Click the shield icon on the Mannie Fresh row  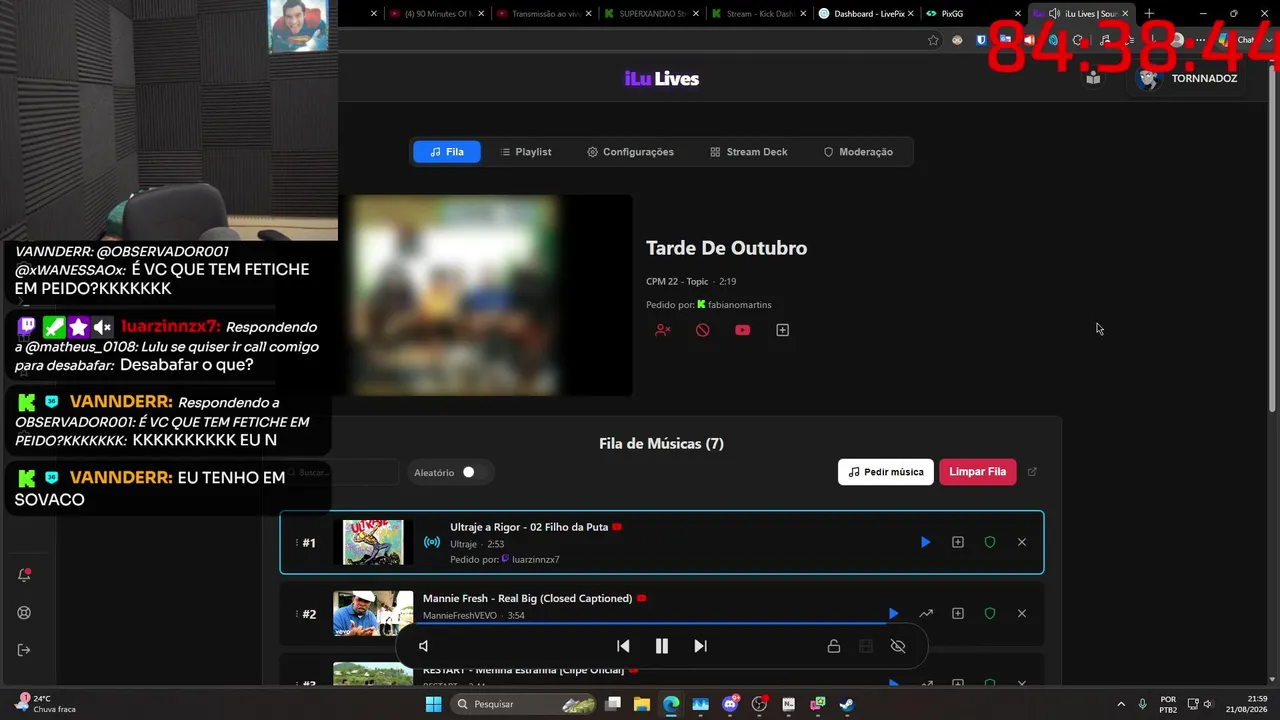(990, 613)
